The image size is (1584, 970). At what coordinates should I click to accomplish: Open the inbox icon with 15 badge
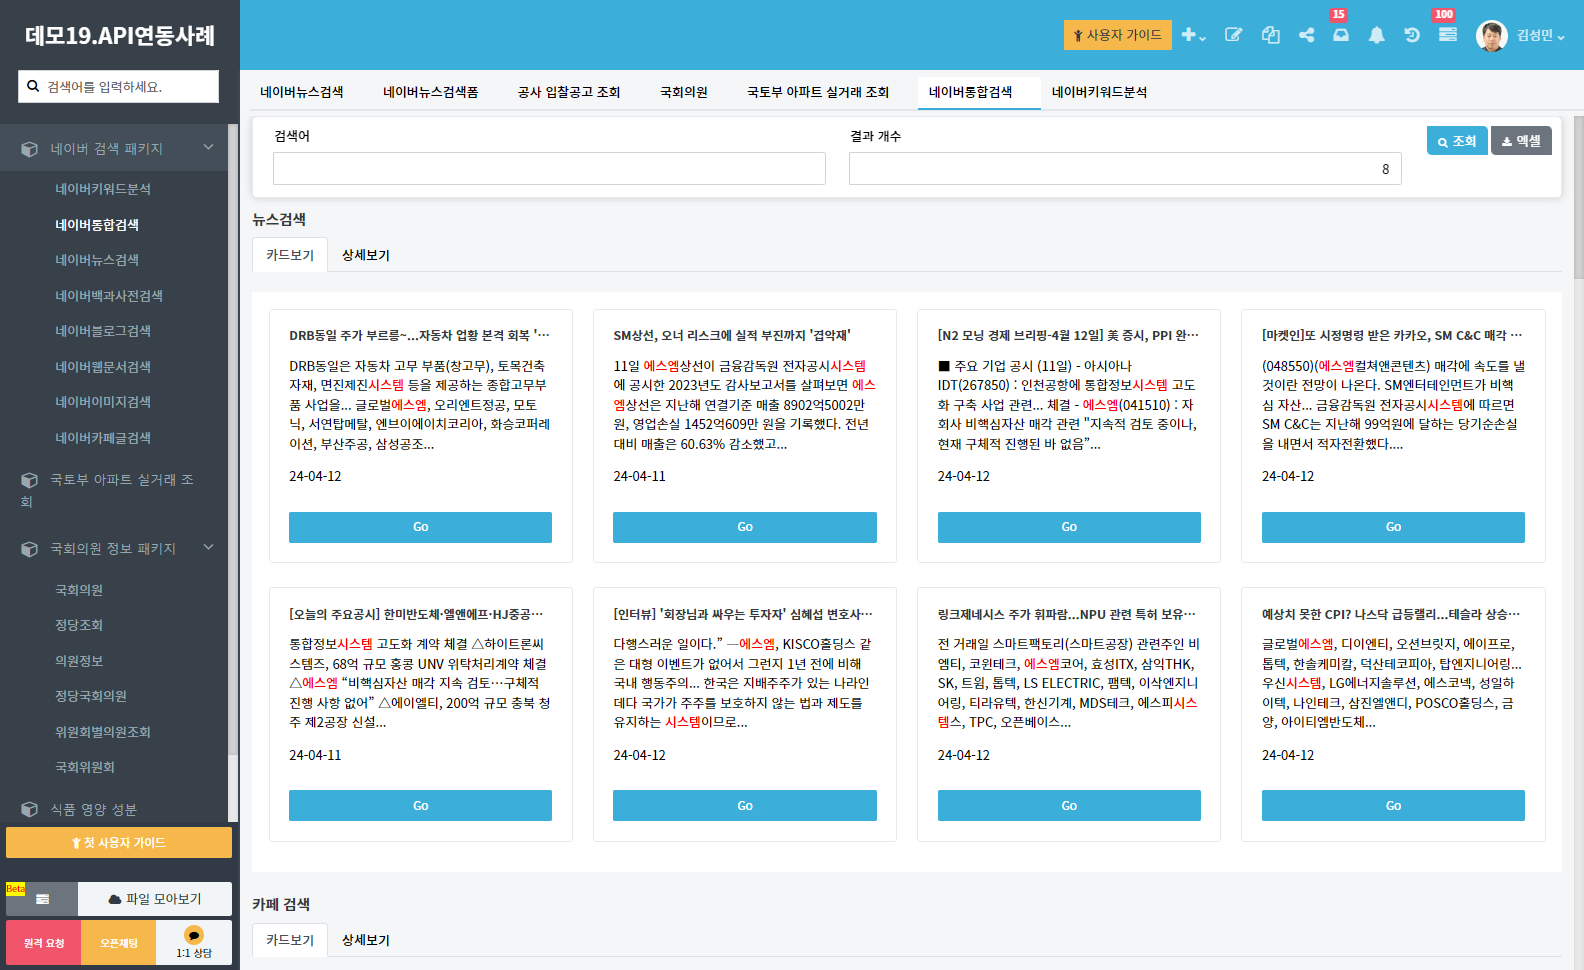tap(1341, 35)
